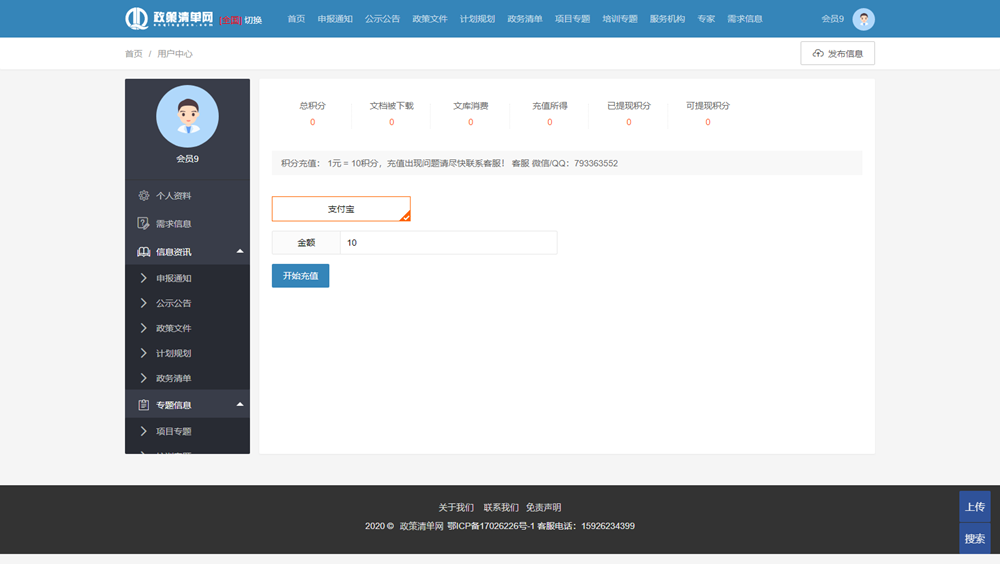Click the 联系我们 footer link
Viewport: 1000px width, 564px height.
(x=501, y=507)
